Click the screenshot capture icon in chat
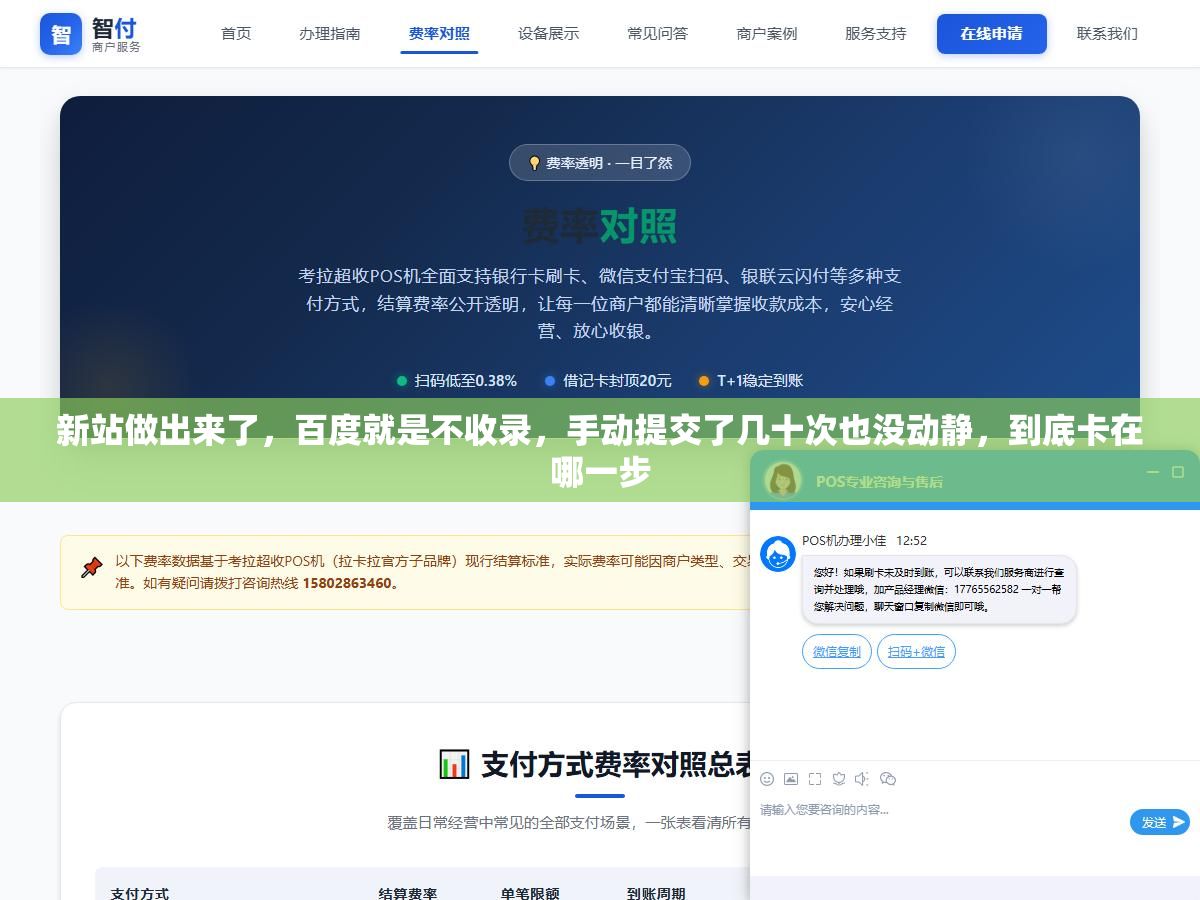This screenshot has width=1200, height=900. click(x=815, y=779)
